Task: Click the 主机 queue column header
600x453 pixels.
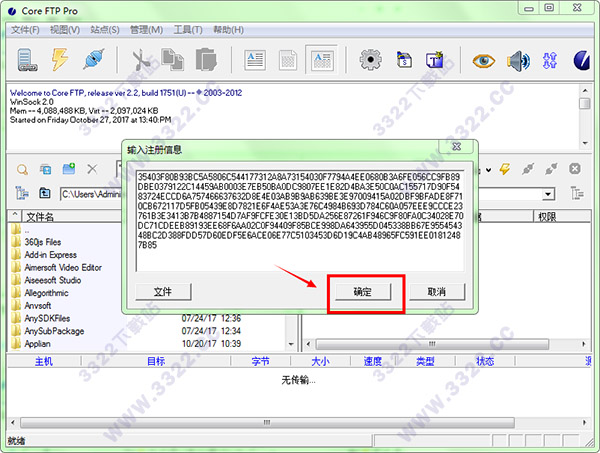Action: (x=44, y=361)
